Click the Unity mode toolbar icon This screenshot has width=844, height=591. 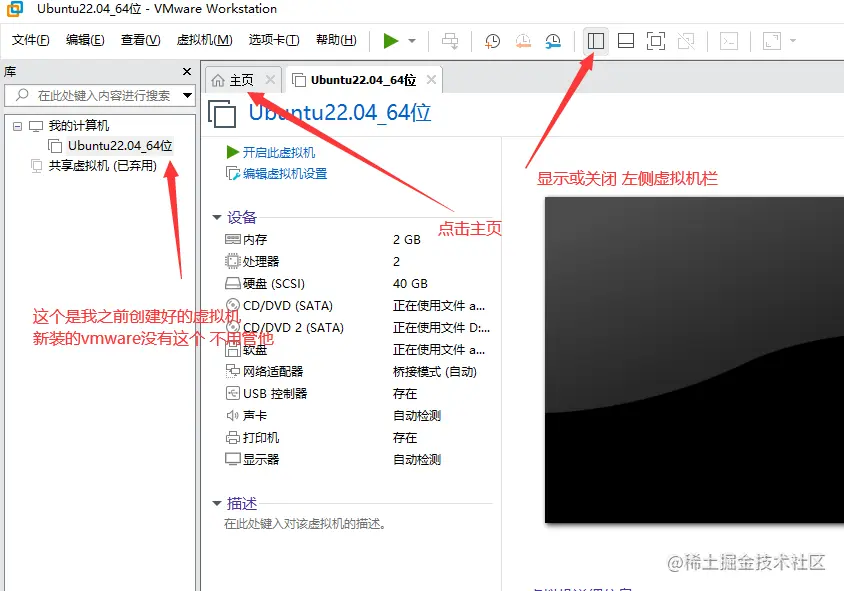point(686,41)
